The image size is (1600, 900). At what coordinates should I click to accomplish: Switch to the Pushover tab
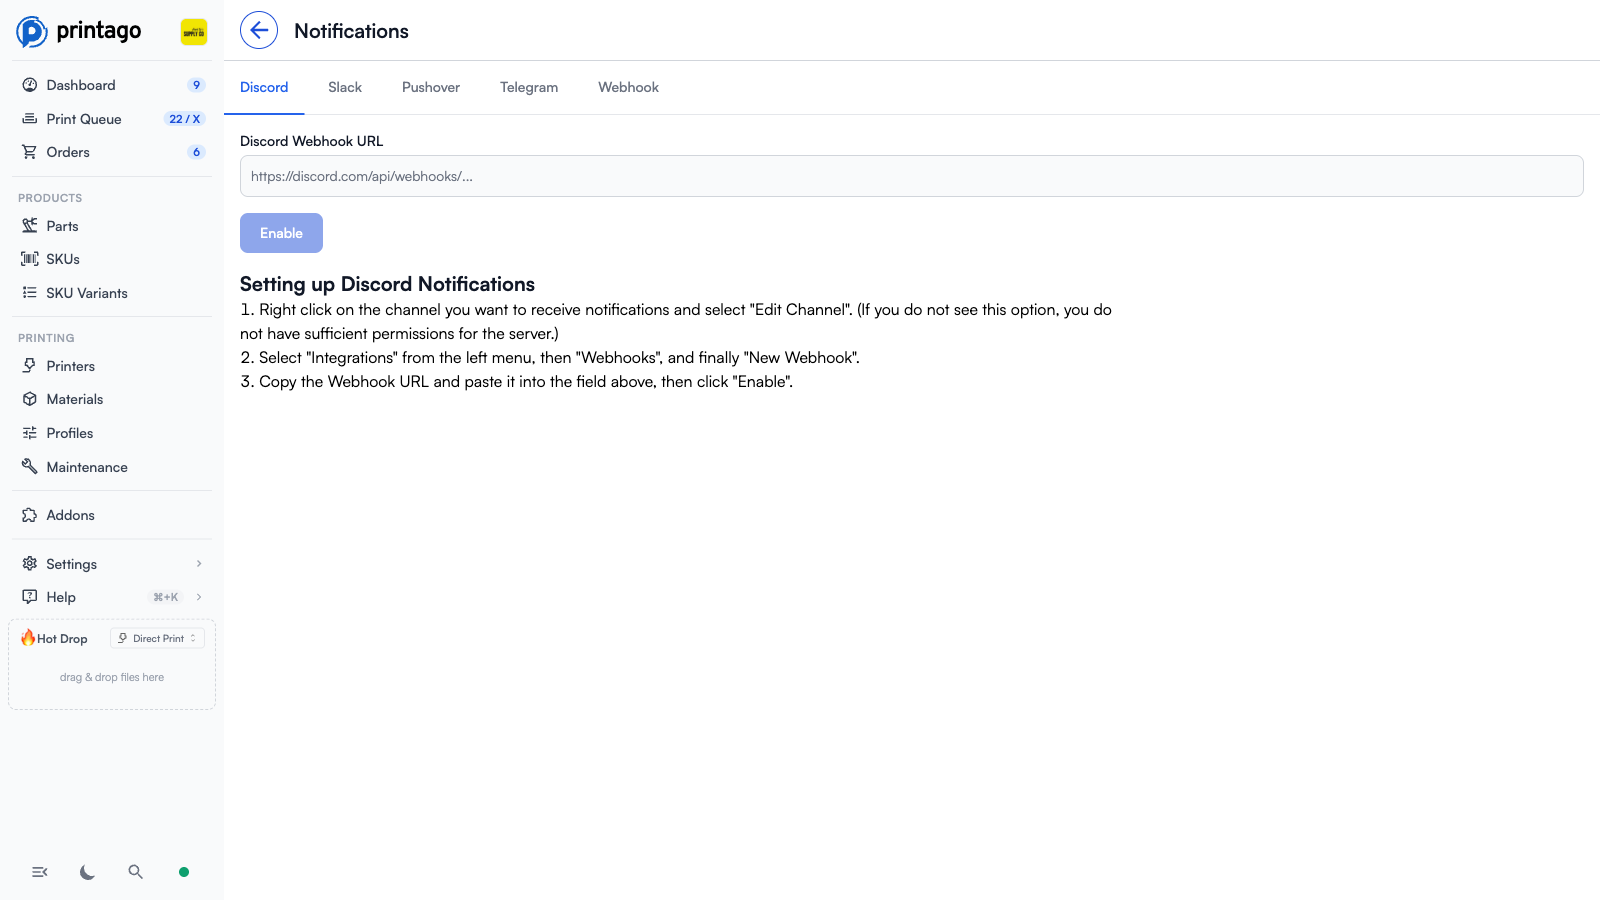click(431, 88)
